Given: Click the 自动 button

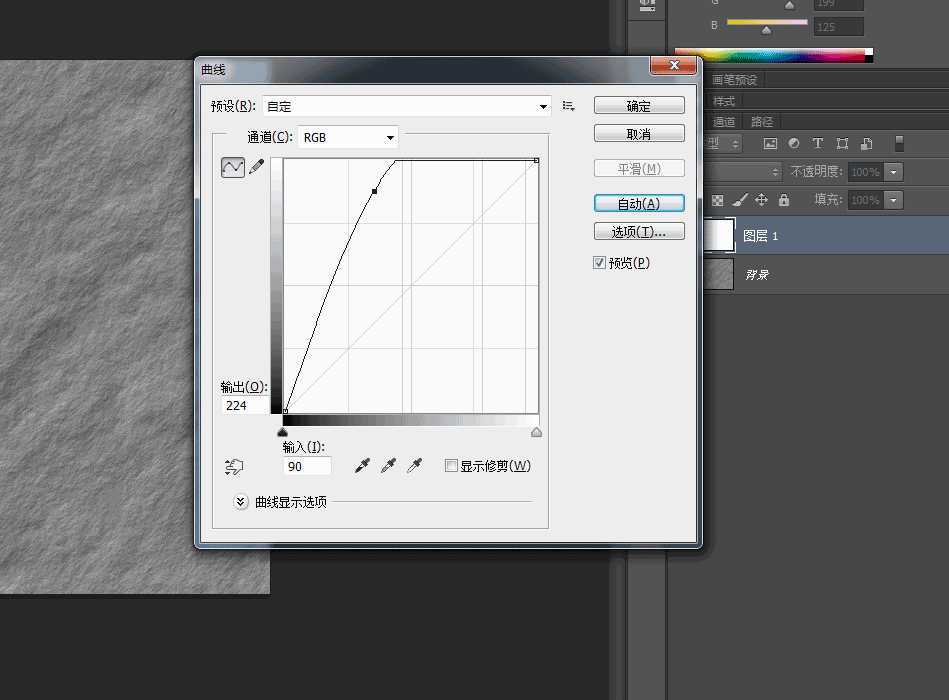Looking at the screenshot, I should (639, 202).
